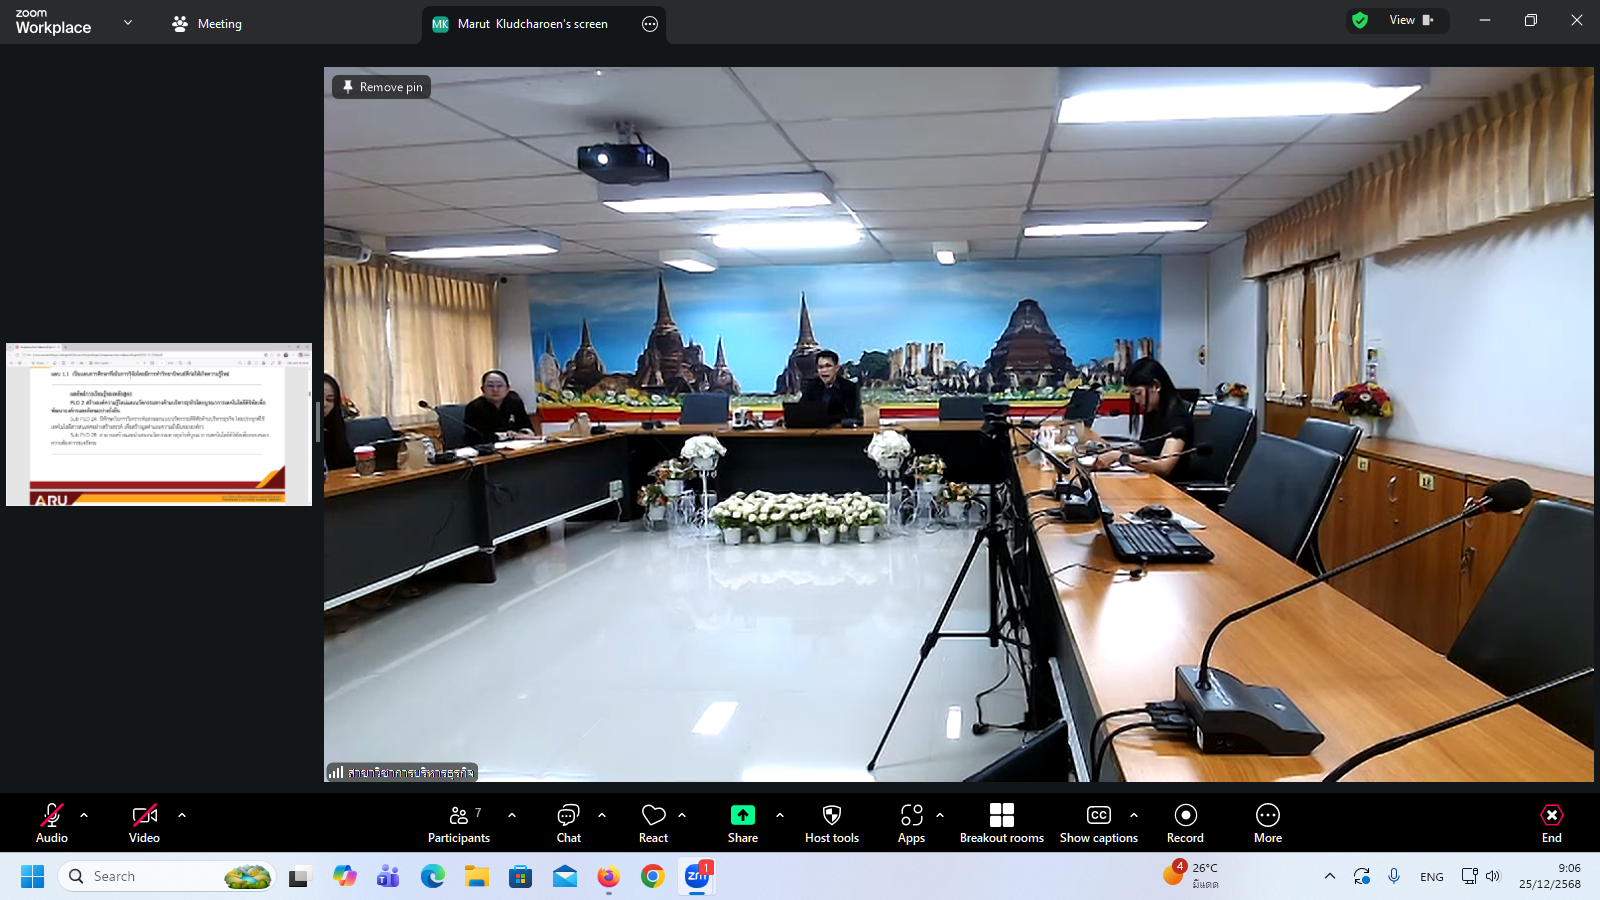Open the Participants panel
The height and width of the screenshot is (900, 1600).
459,823
